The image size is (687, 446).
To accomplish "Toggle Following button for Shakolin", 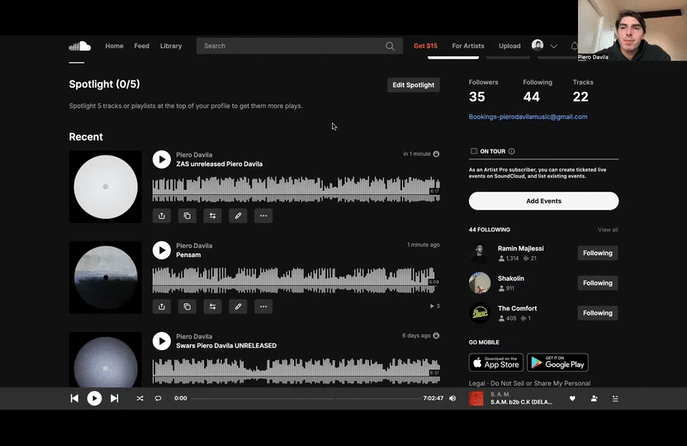I will click(598, 283).
